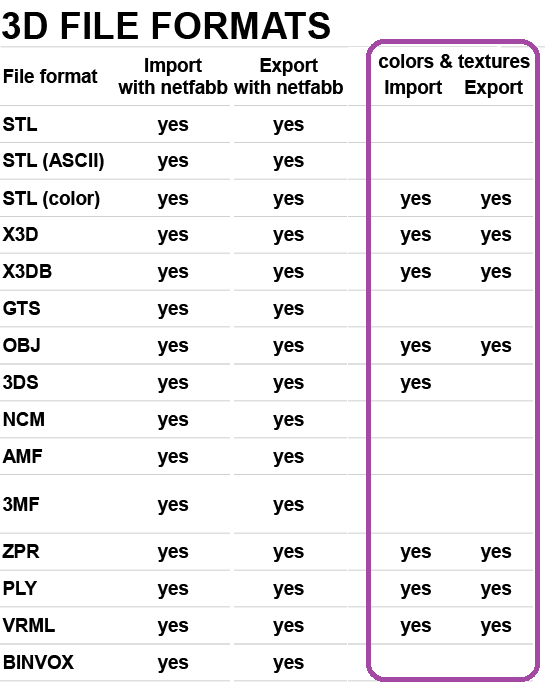
Task: Click 3DS colors import yes cell
Action: point(415,383)
